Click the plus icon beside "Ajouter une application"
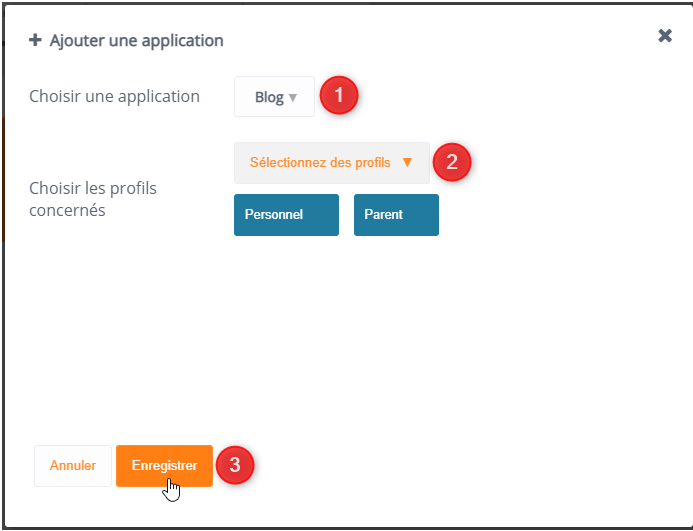This screenshot has height=531, width=693. pyautogui.click(x=35, y=41)
